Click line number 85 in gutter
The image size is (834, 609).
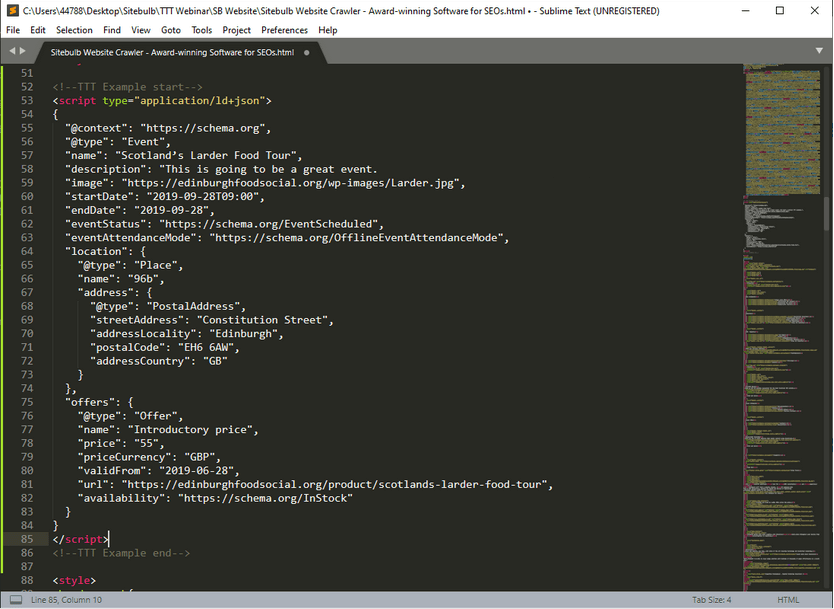pyautogui.click(x=27, y=539)
